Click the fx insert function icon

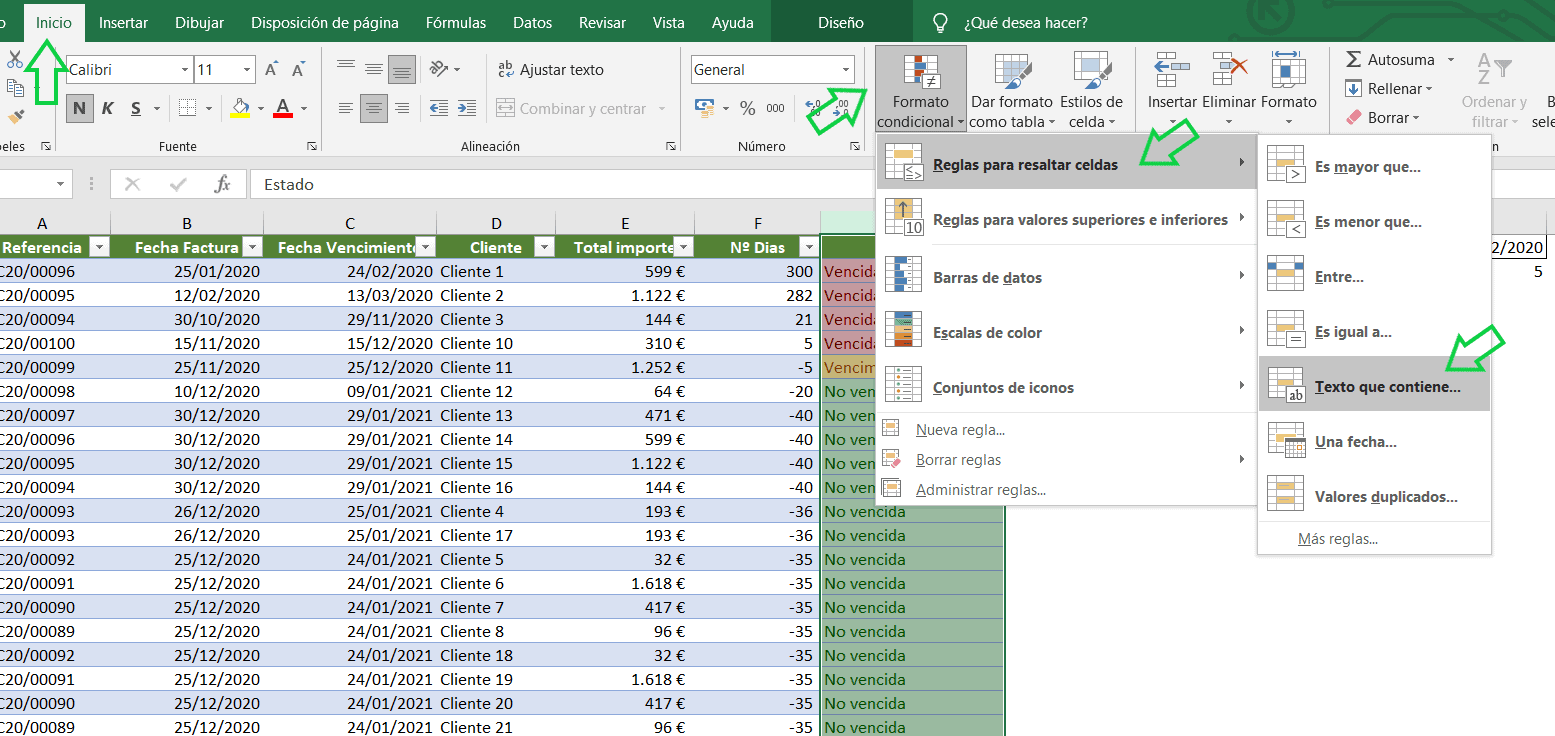click(x=222, y=184)
